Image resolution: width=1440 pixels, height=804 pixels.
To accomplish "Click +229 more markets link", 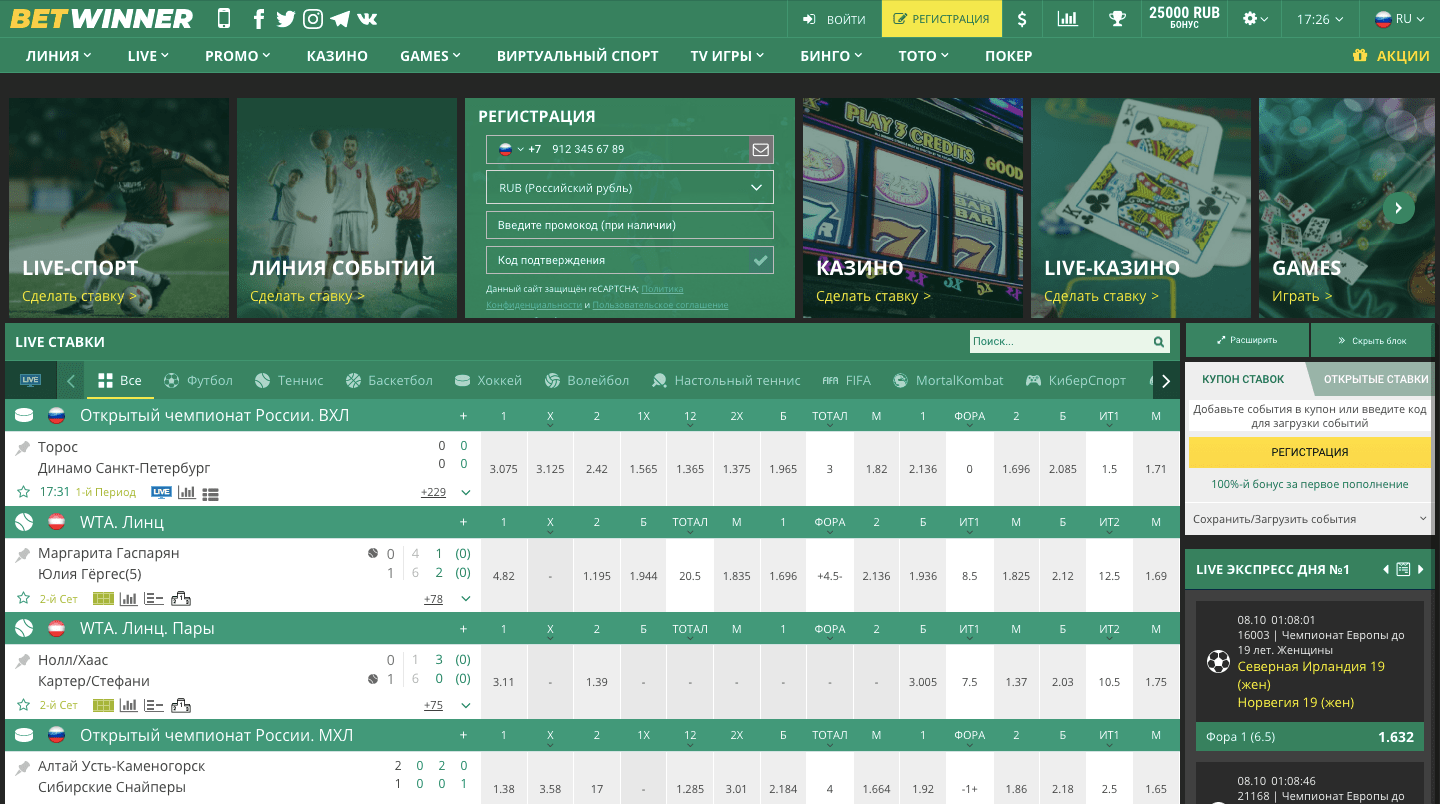I will pos(433,492).
